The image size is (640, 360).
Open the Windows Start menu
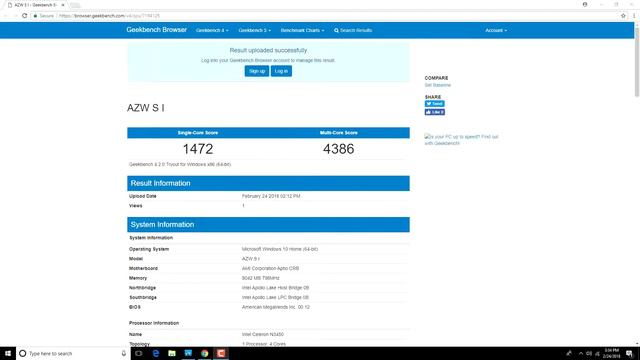(8, 353)
